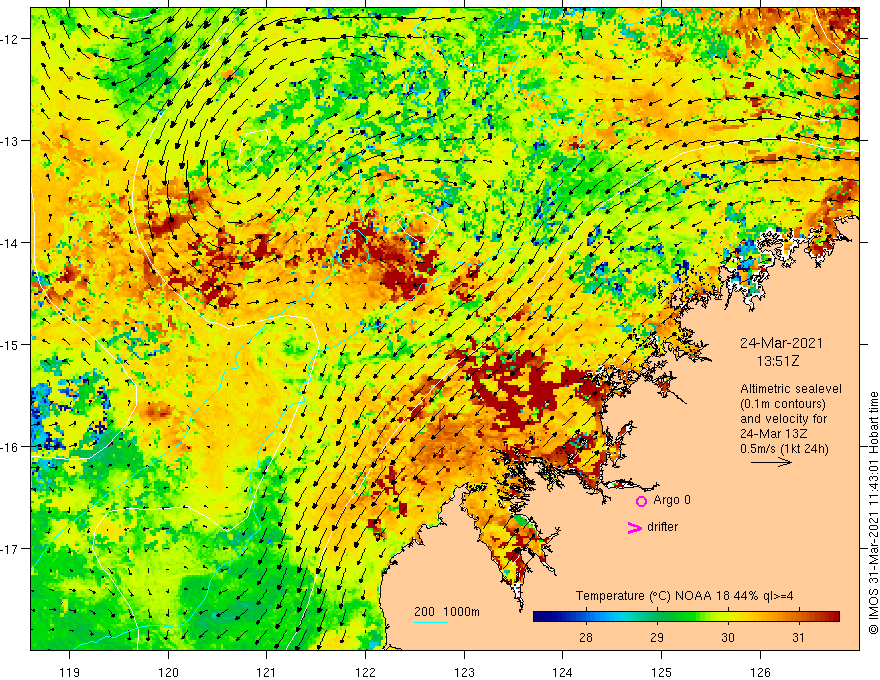Click the 'drifter' legend label
Screen dimensions: 880x680
(662, 527)
